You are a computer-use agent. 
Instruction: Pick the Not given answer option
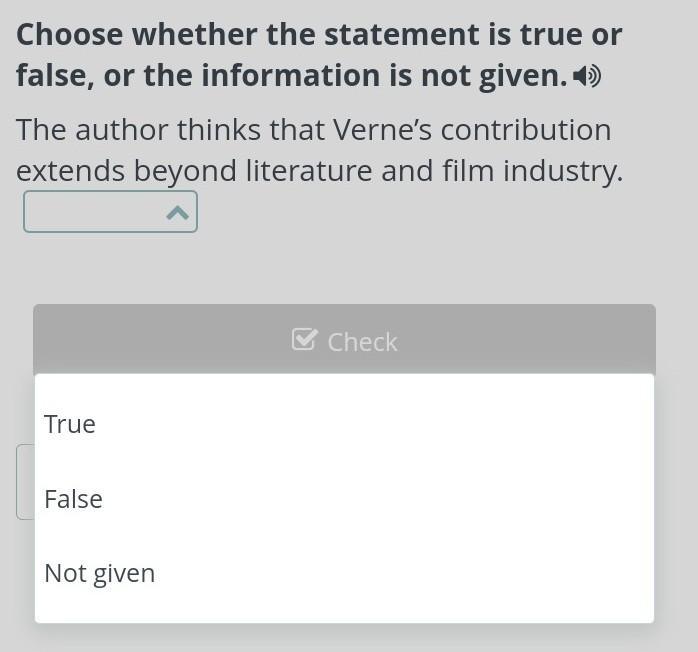(344, 573)
